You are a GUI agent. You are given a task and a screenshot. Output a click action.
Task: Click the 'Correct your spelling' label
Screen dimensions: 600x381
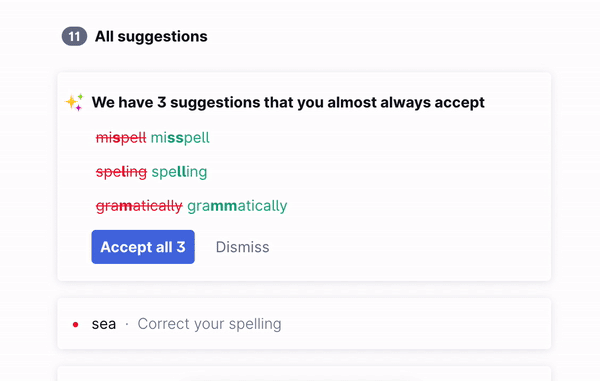209,324
